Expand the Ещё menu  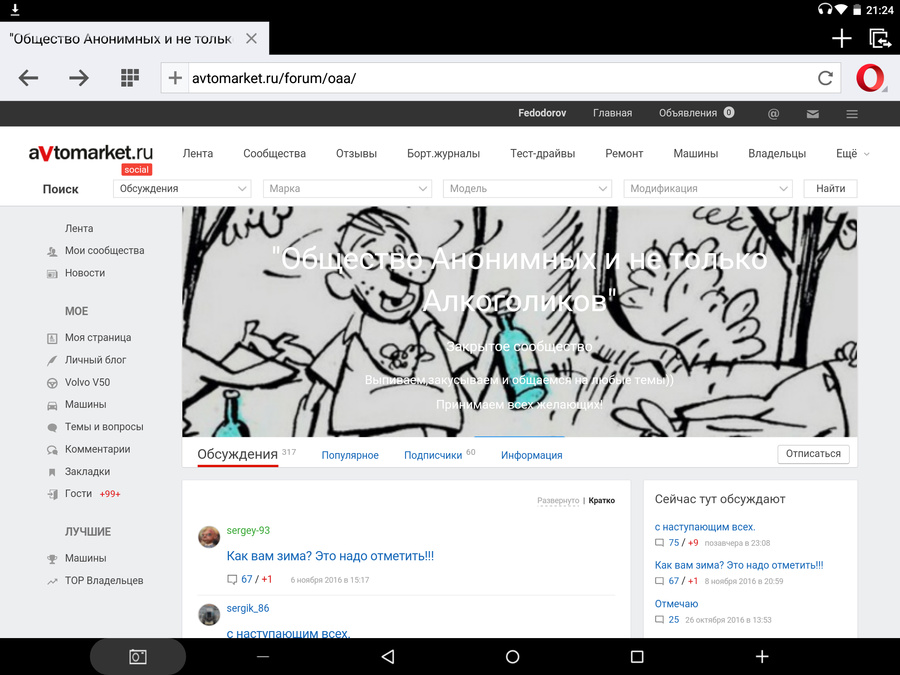tap(852, 154)
